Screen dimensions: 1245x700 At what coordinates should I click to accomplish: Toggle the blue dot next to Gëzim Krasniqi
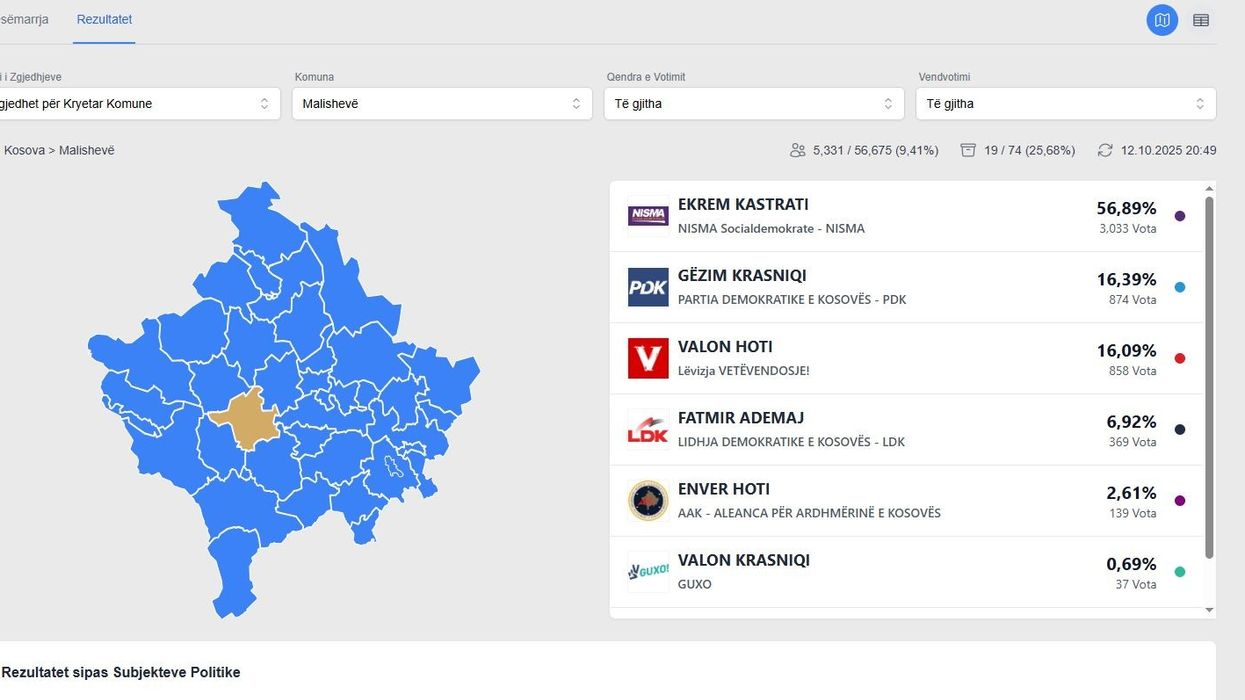coord(1179,286)
